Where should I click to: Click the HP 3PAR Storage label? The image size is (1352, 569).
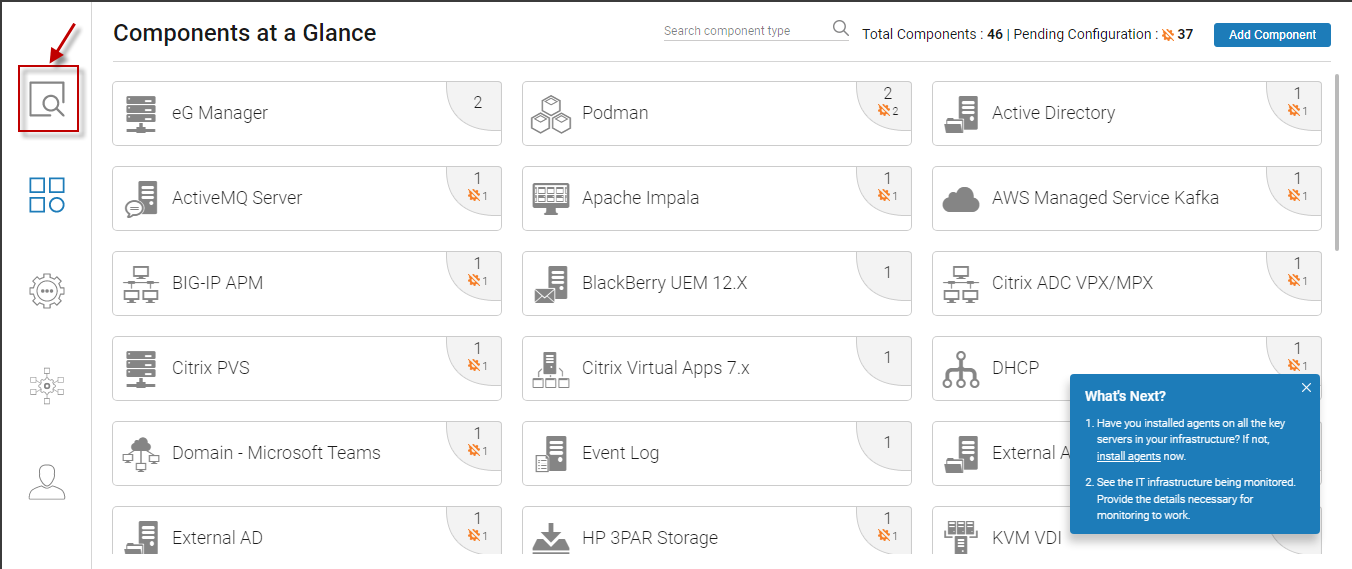(x=650, y=538)
